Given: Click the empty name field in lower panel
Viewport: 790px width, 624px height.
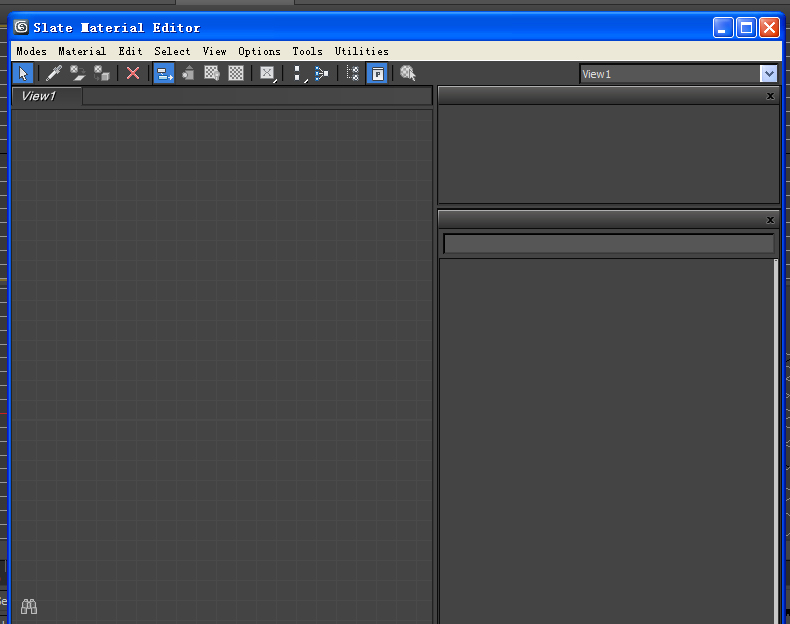Looking at the screenshot, I should [609, 244].
